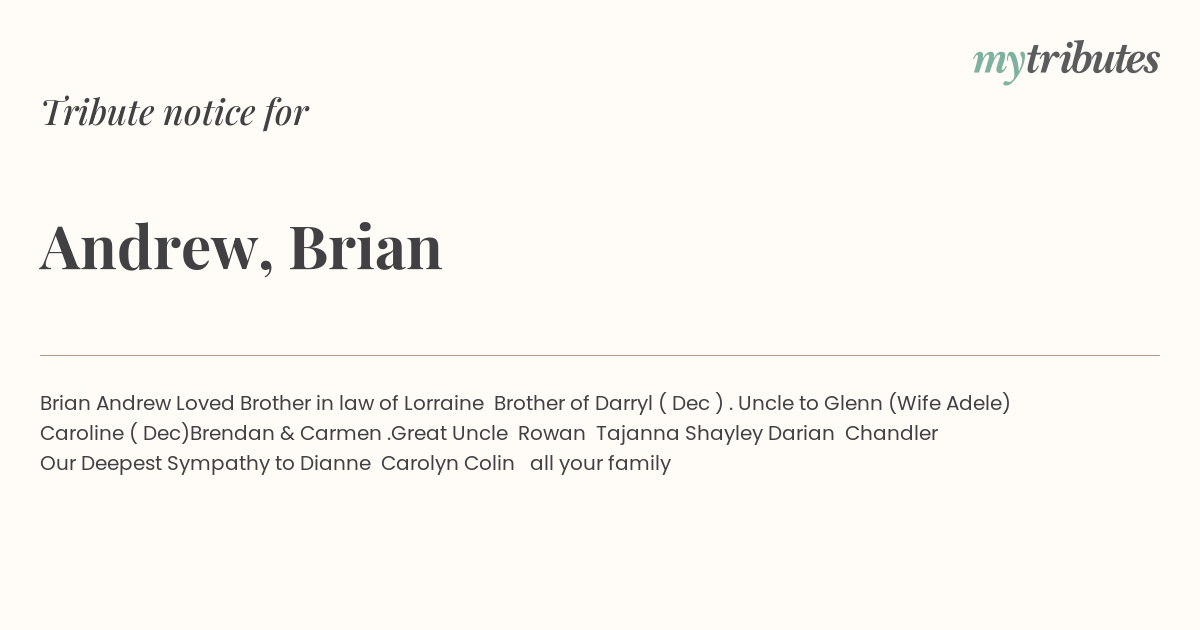Select the 'Tribute notice for' heading

pyautogui.click(x=175, y=112)
